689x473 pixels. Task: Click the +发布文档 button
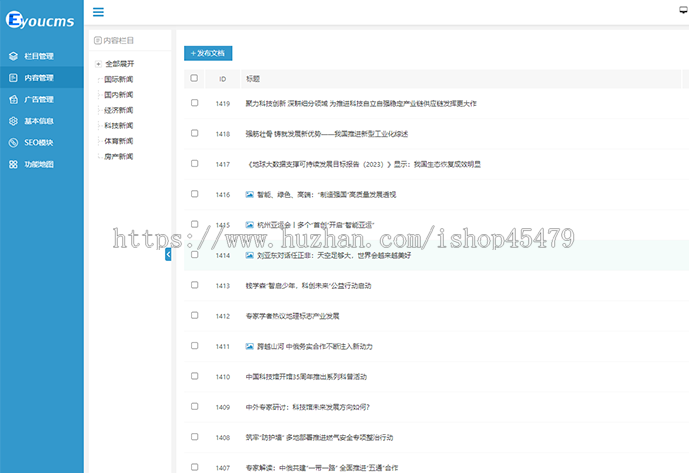pyautogui.click(x=208, y=53)
